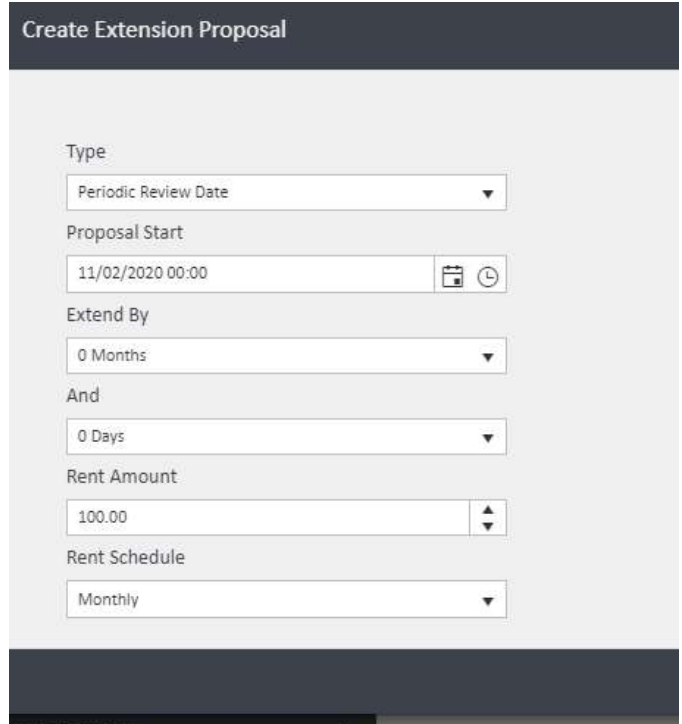Screen dimensions: 682x724
Task: Expand the And dropdown arrow
Action: click(x=488, y=438)
